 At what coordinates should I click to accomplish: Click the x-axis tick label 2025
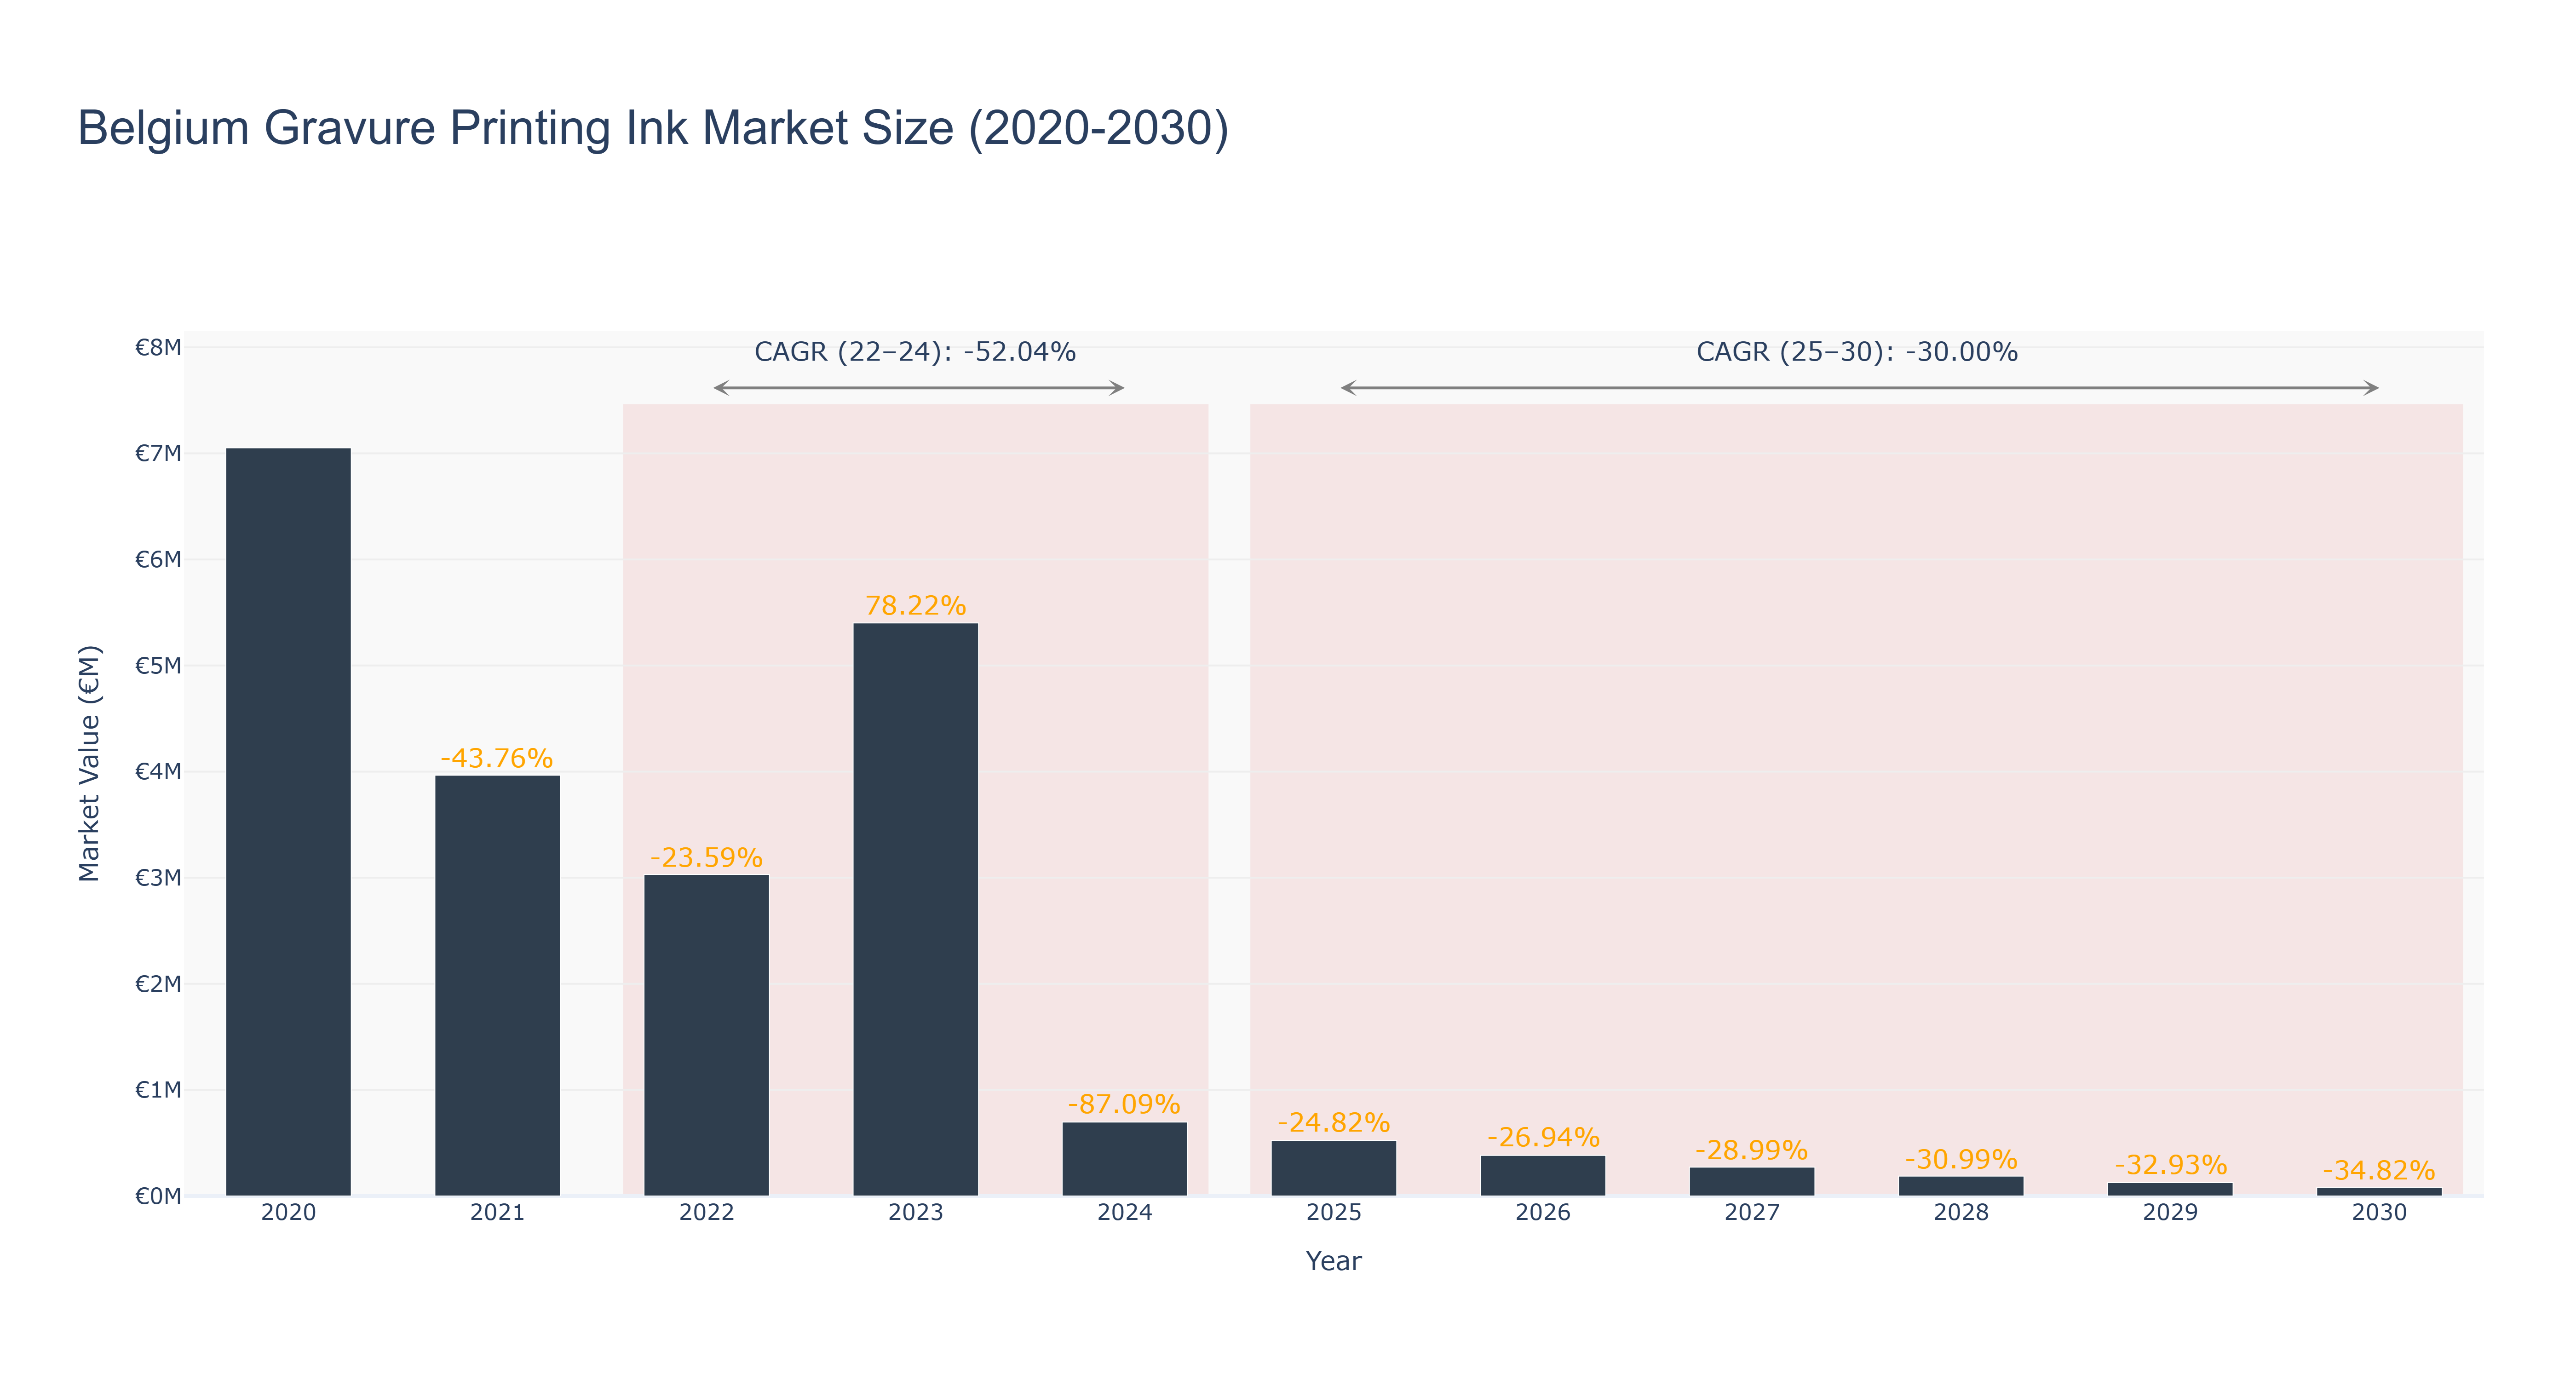pyautogui.click(x=1333, y=1213)
